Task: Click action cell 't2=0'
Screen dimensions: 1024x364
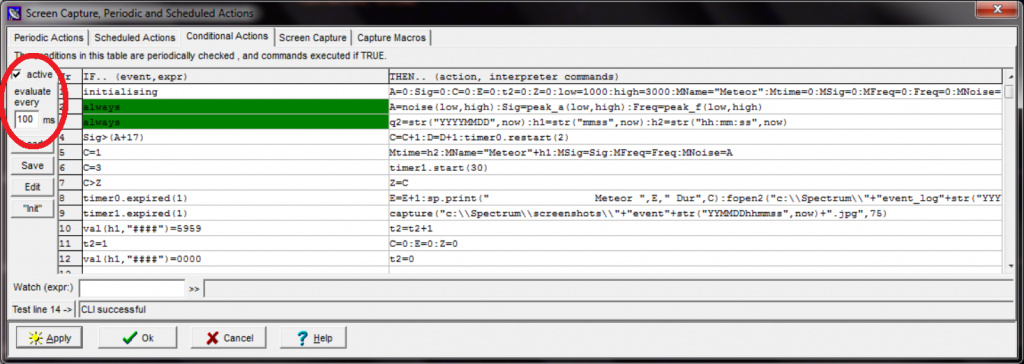Action: 696,259
